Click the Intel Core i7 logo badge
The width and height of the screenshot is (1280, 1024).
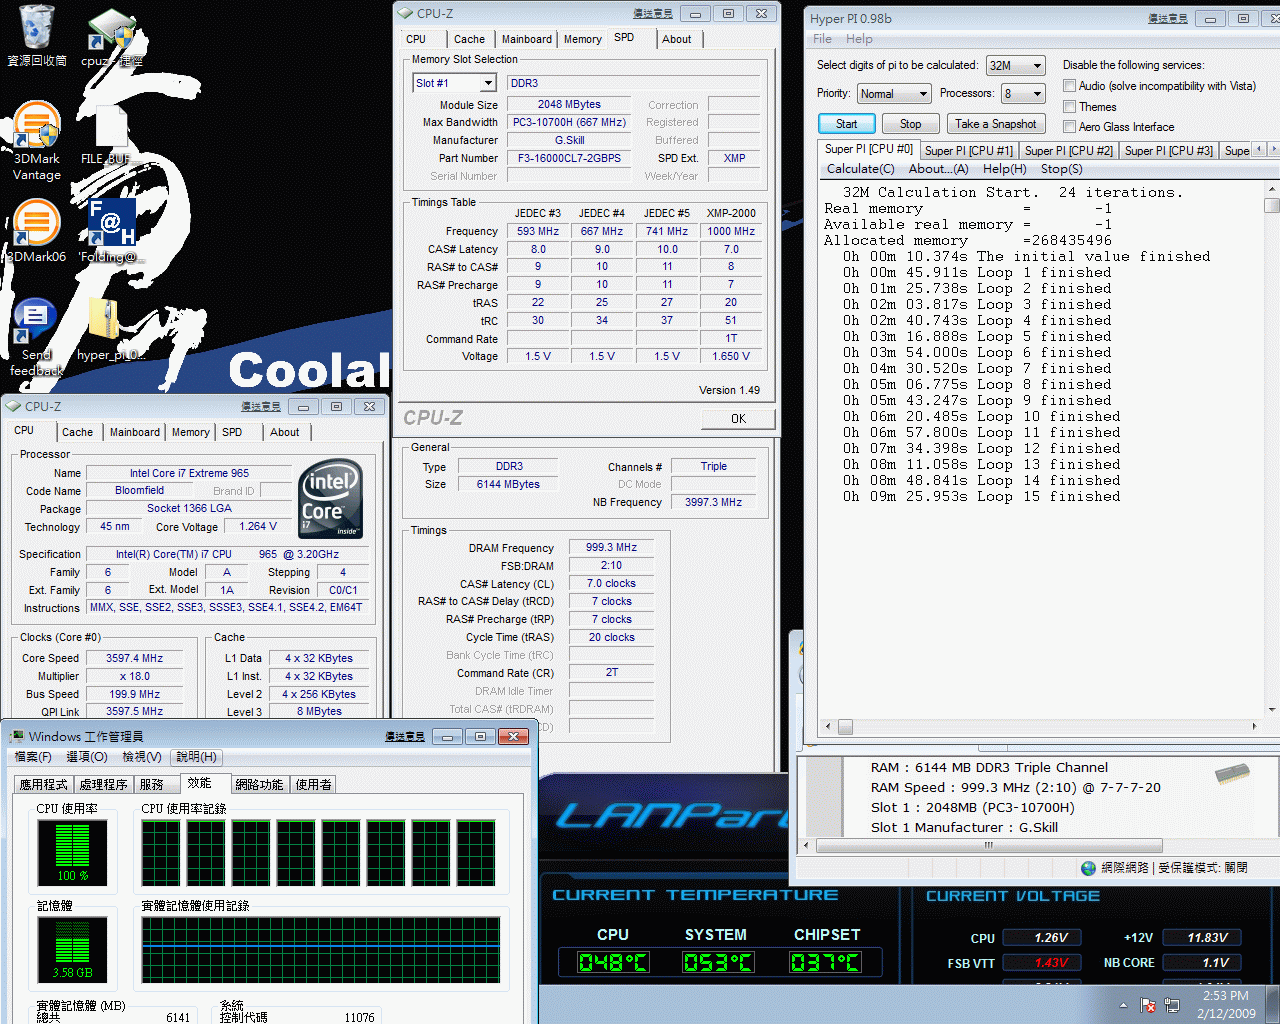[330, 499]
